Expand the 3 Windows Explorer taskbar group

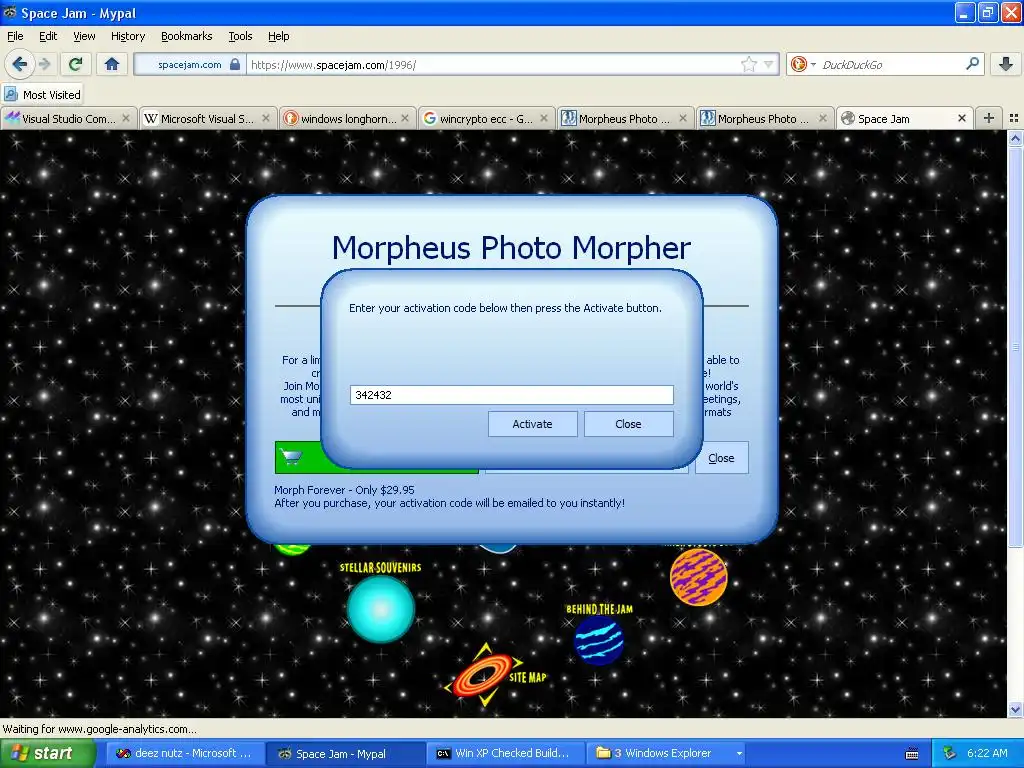666,753
